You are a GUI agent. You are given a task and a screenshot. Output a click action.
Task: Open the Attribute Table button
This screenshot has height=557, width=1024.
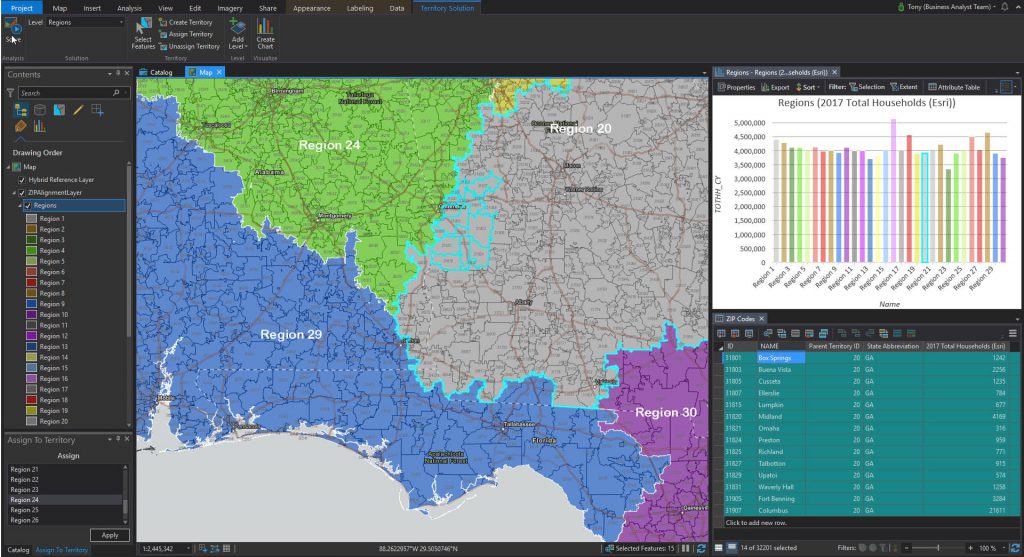tap(954, 87)
